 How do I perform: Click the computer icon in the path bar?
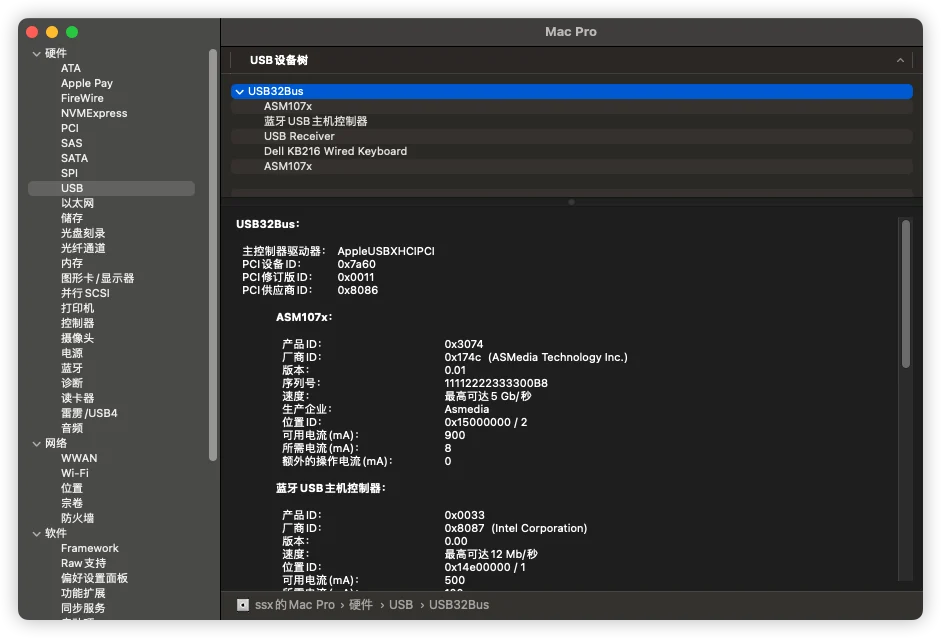(x=242, y=605)
